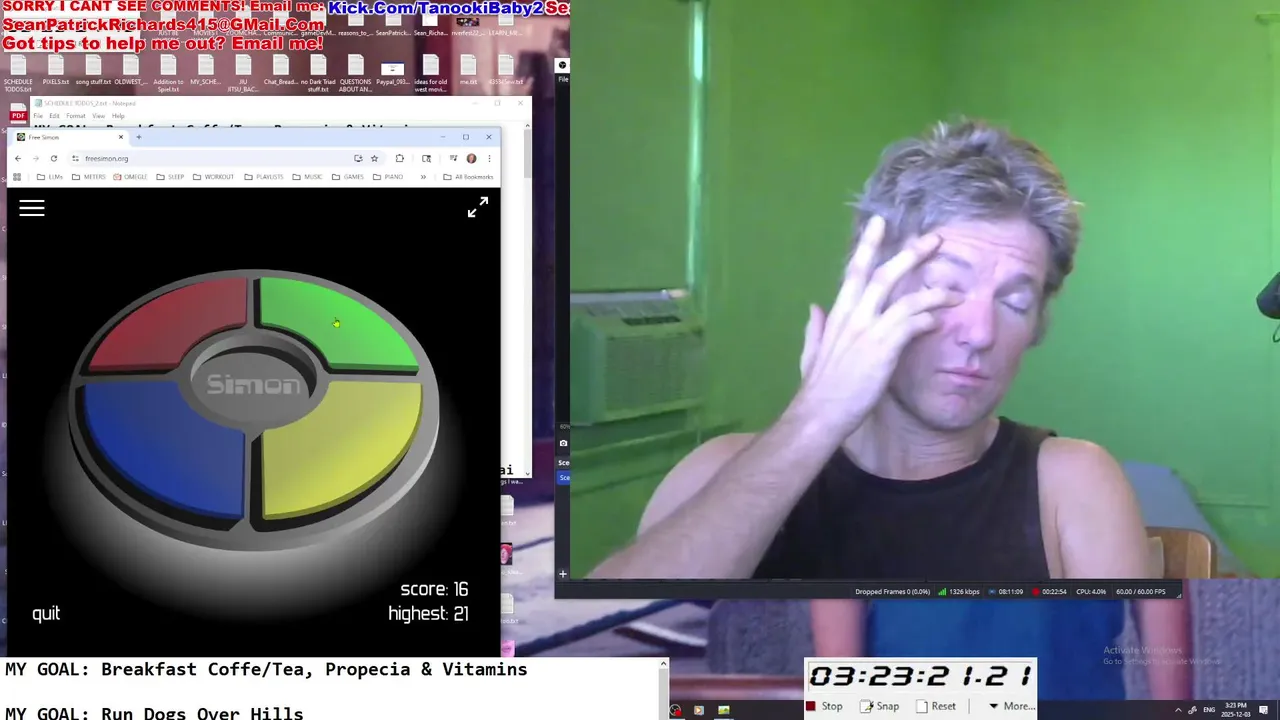Open the LLMs bookmark folder
Viewport: 1280px width, 720px height.
(x=49, y=177)
